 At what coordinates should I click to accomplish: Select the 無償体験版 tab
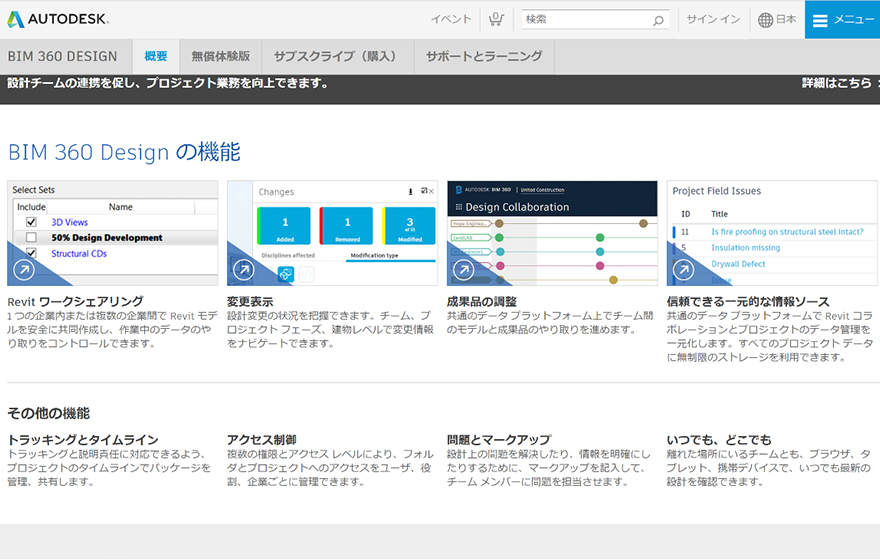(221, 56)
